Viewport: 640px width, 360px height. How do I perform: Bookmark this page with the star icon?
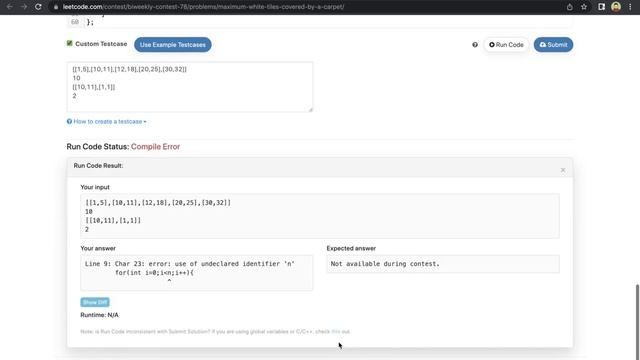[584, 7]
